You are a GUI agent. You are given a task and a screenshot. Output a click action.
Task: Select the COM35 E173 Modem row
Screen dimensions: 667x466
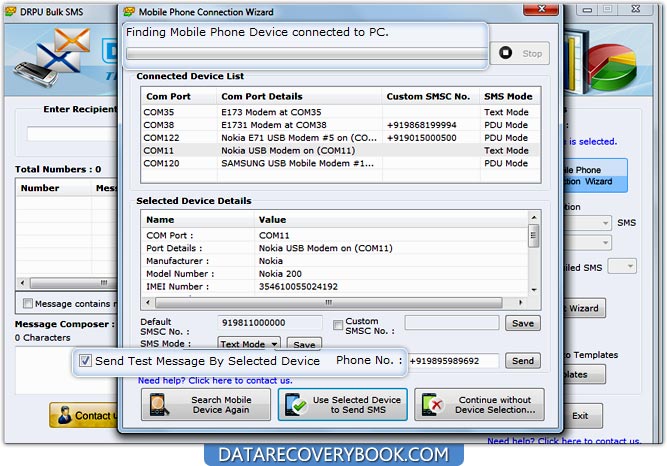[x=341, y=112]
